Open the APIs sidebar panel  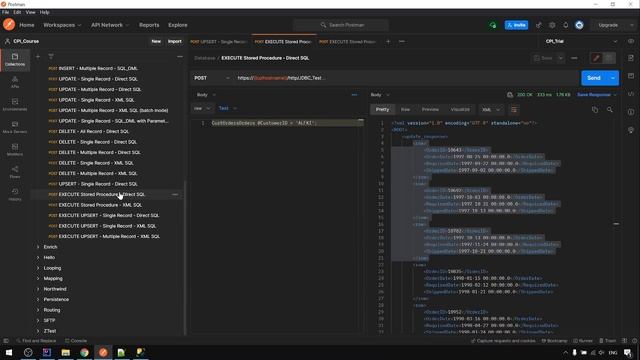tap(15, 82)
